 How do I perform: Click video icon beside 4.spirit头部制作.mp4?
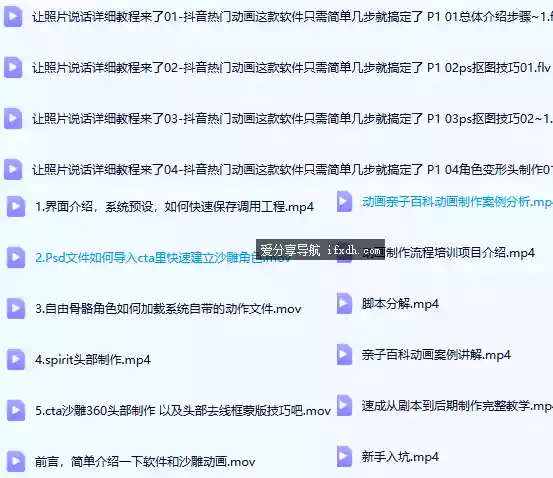pos(16,359)
